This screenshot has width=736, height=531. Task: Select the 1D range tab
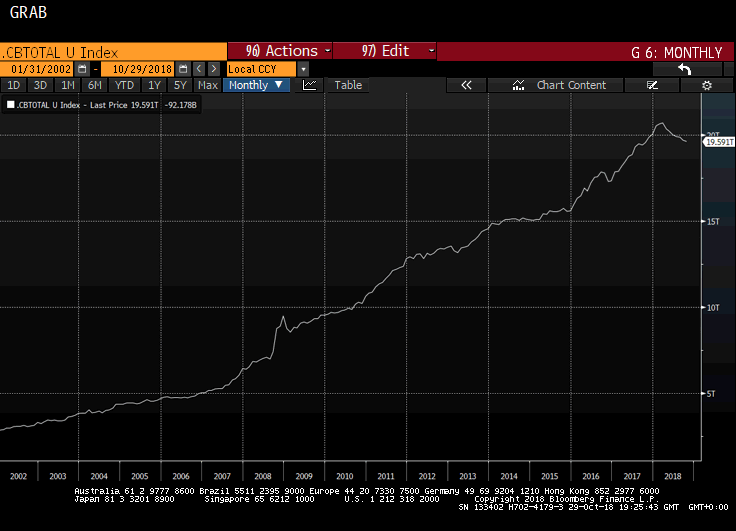point(14,85)
